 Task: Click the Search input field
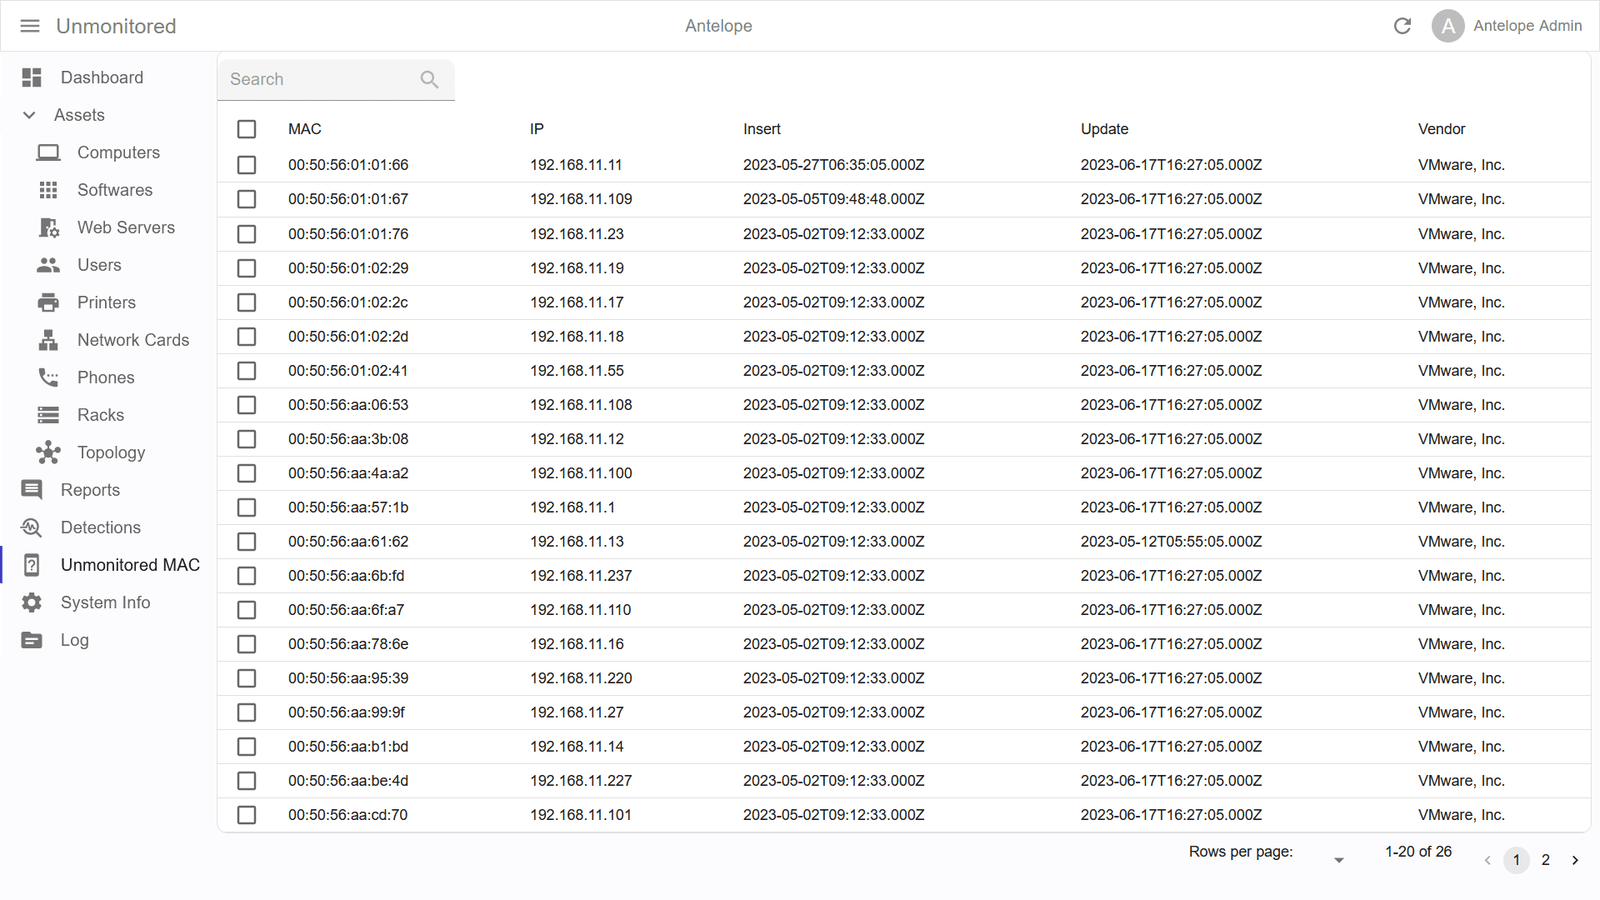click(336, 79)
